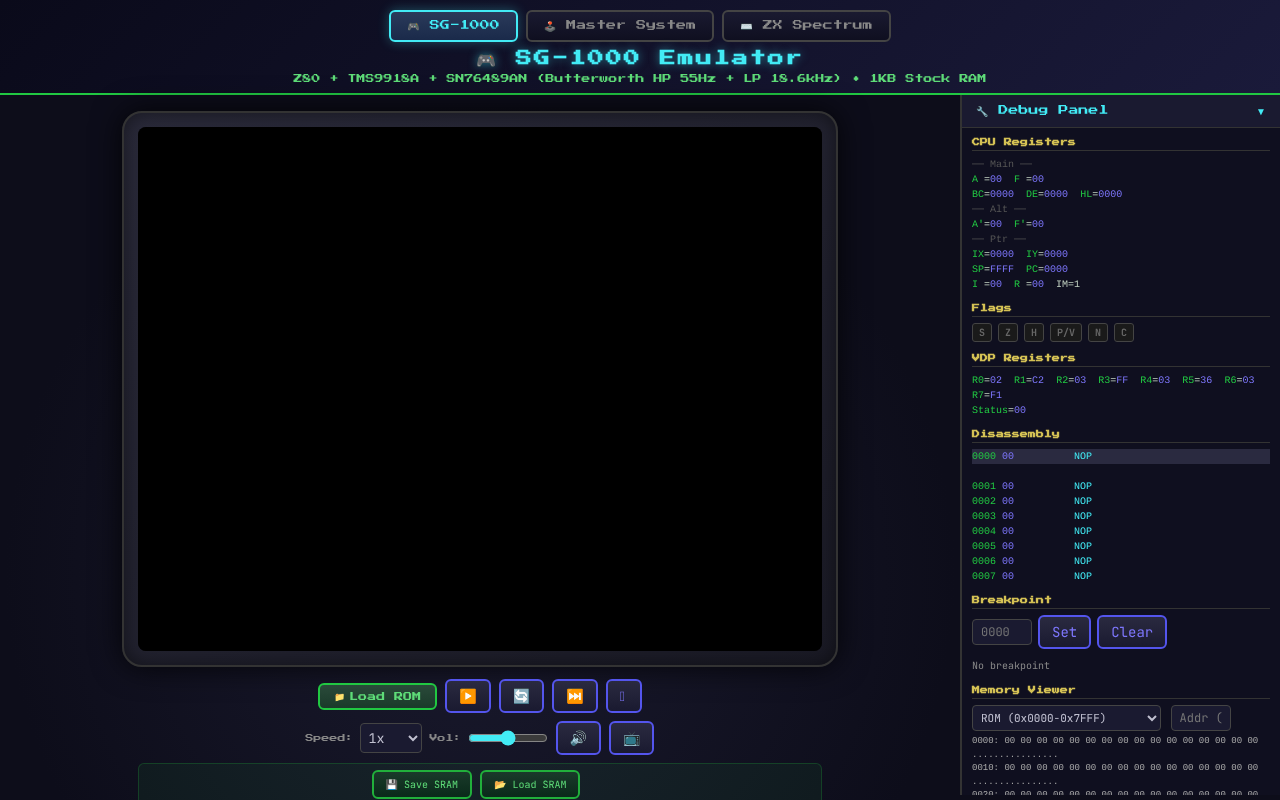1280x800 pixels.
Task: Click Load SRAM button
Action: (530, 784)
